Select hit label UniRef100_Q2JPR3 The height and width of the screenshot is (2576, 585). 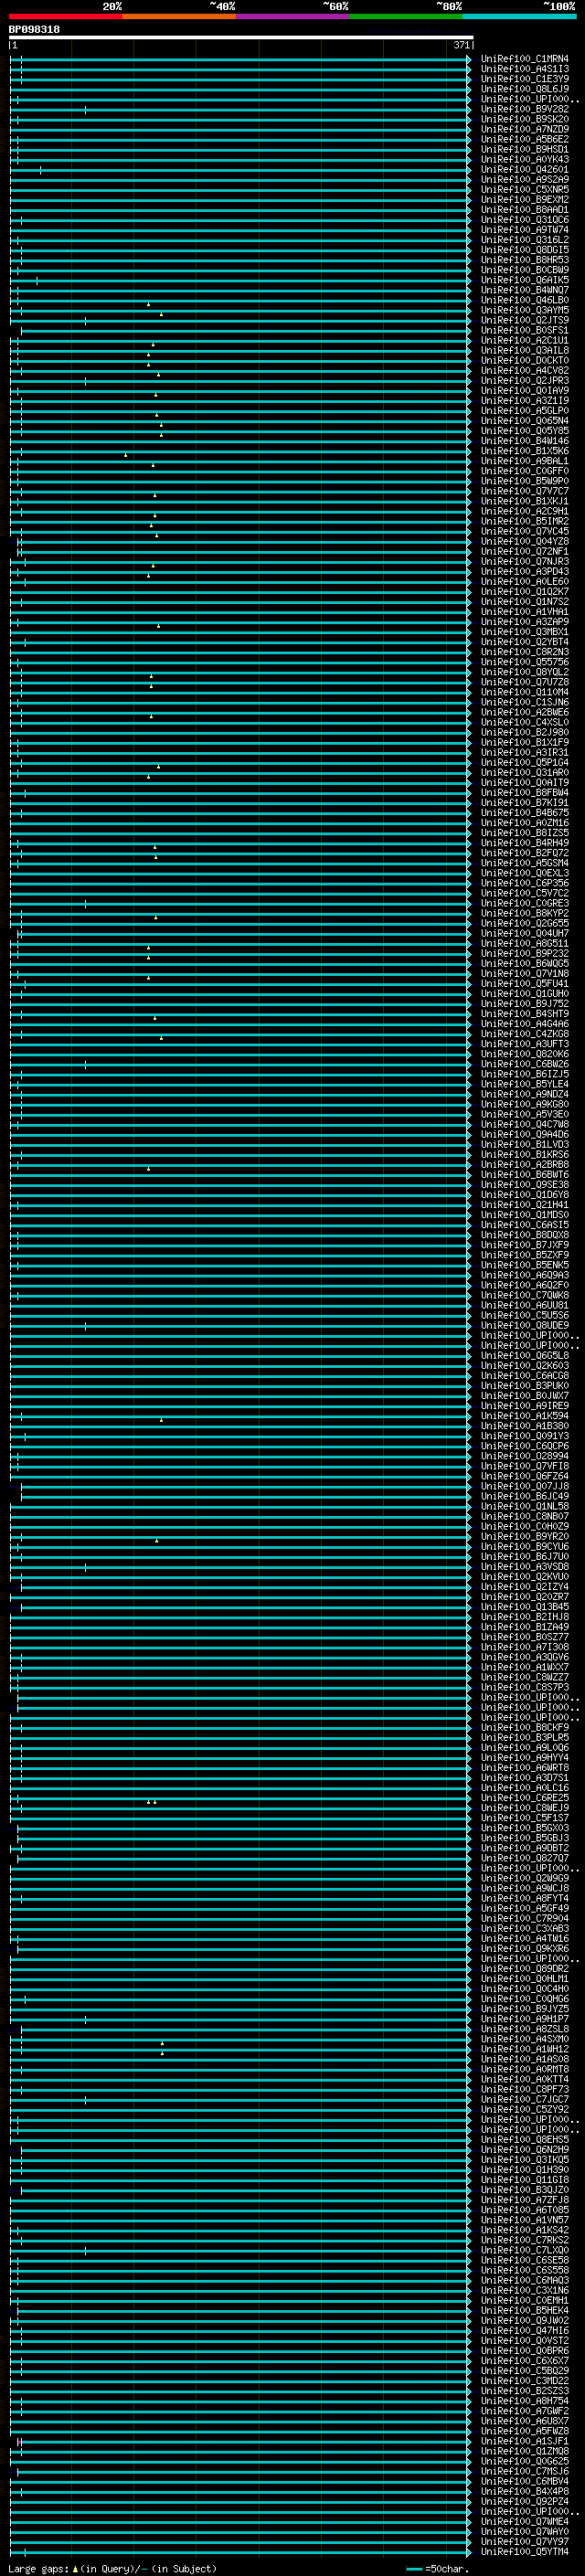pos(524,381)
